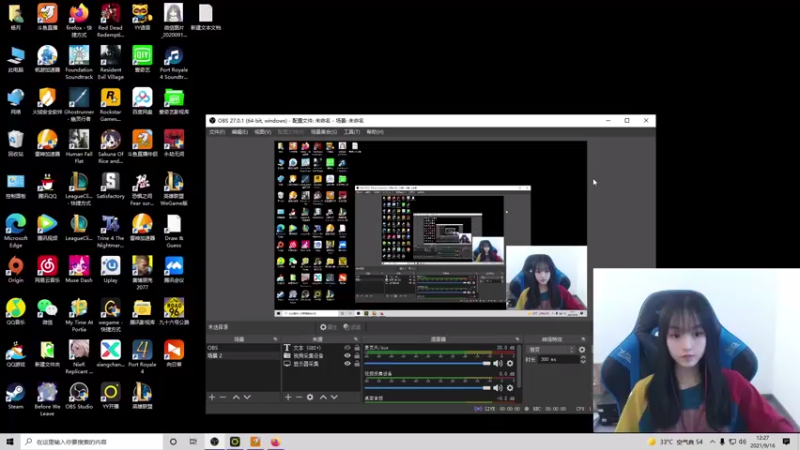
Task: Open the scene transition type dropdown
Action: [551, 349]
